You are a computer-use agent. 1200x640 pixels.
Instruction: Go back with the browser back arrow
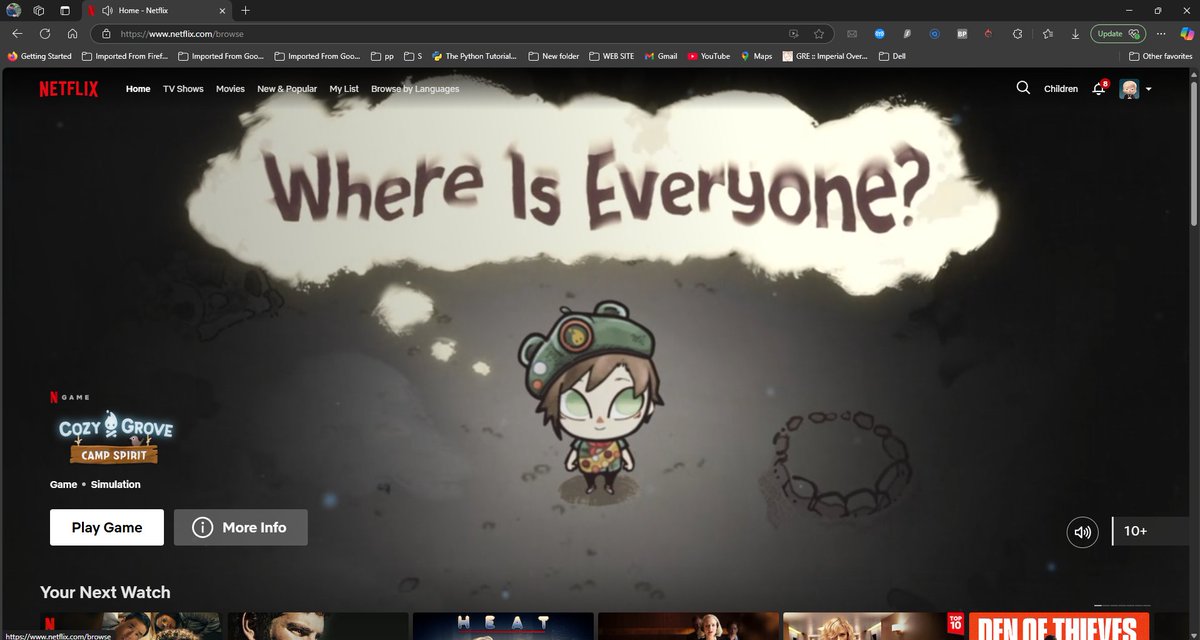[x=17, y=33]
